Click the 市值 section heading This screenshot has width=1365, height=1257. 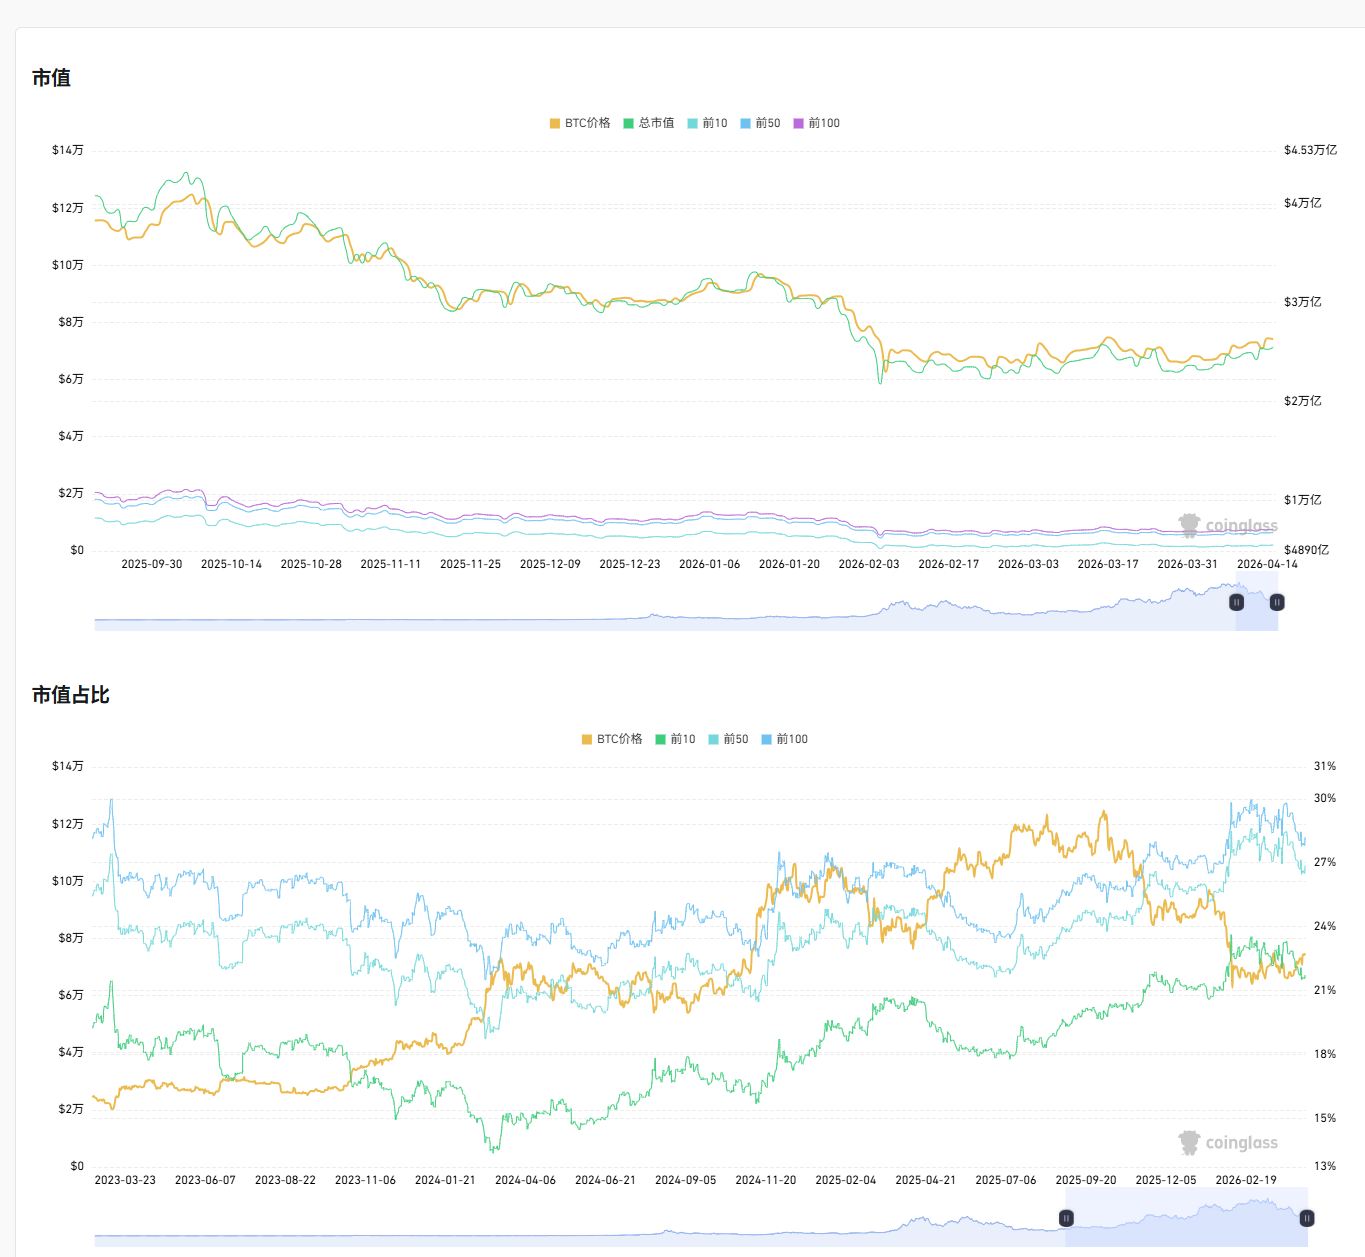[x=51, y=78]
